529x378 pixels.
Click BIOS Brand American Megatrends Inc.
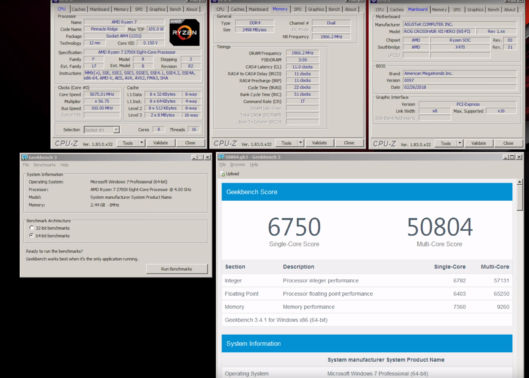point(460,73)
